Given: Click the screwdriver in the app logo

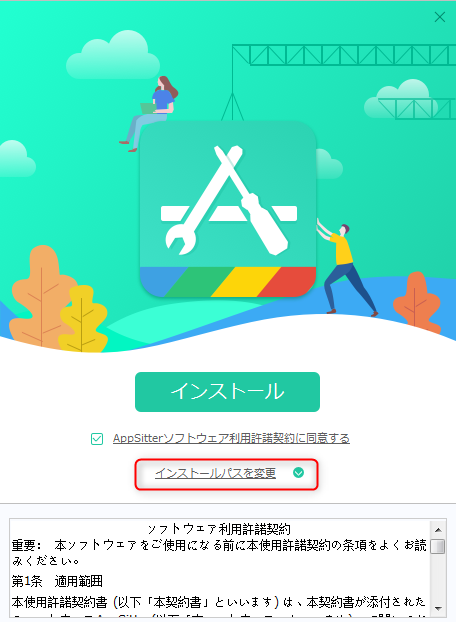Looking at the screenshot, I should 251,200.
